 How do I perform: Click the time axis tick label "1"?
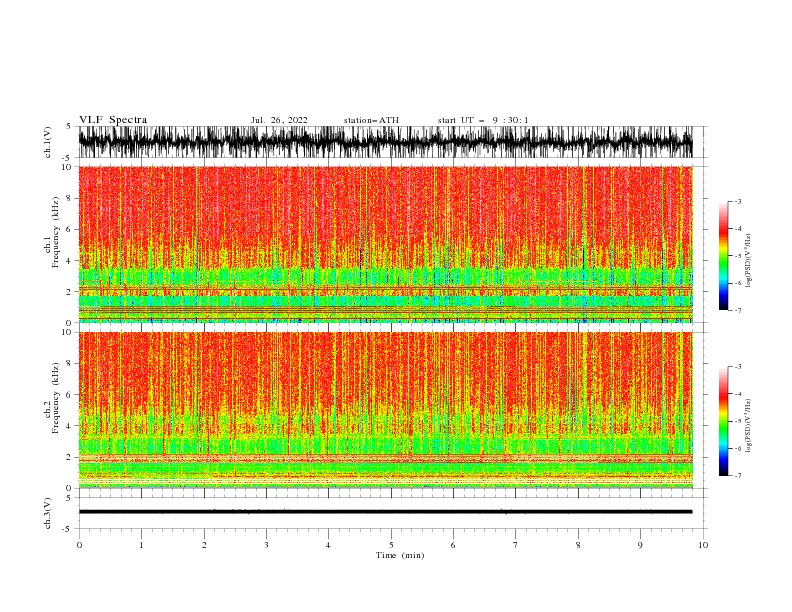[x=141, y=545]
